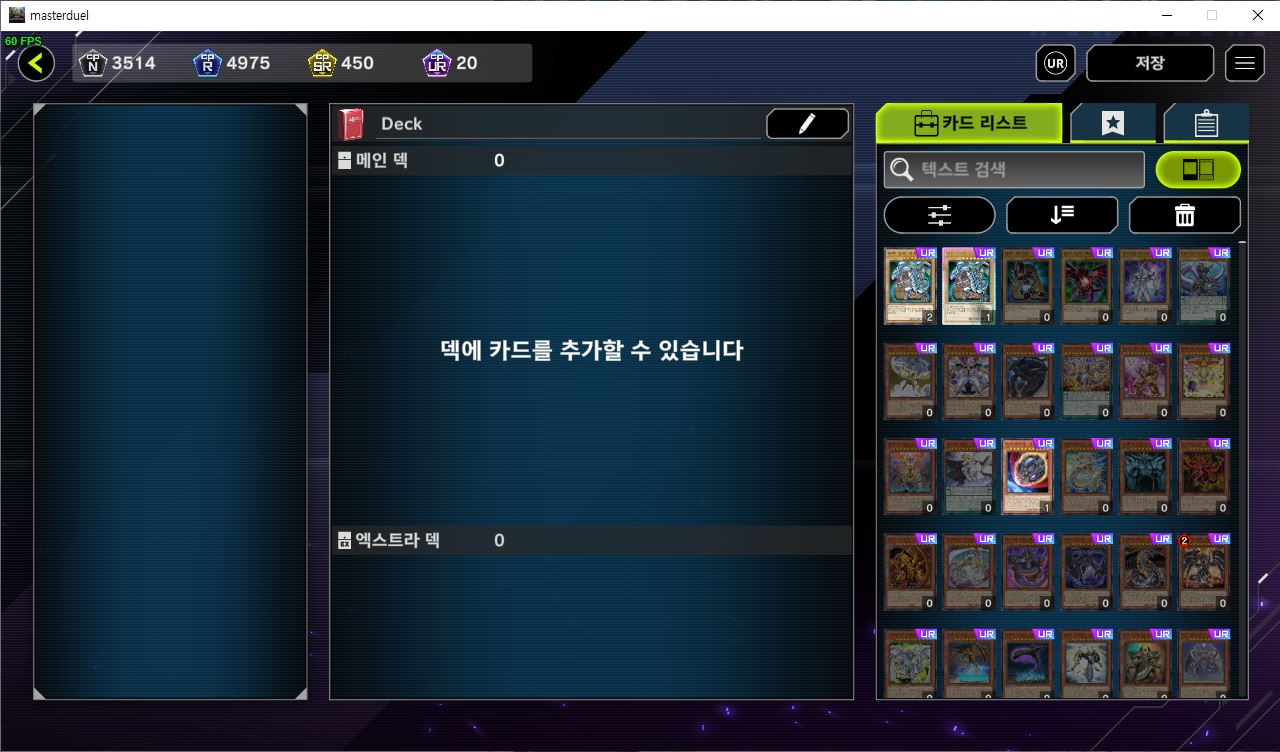This screenshot has width=1280, height=752.
Task: Open the sort order button
Action: tap(1062, 215)
